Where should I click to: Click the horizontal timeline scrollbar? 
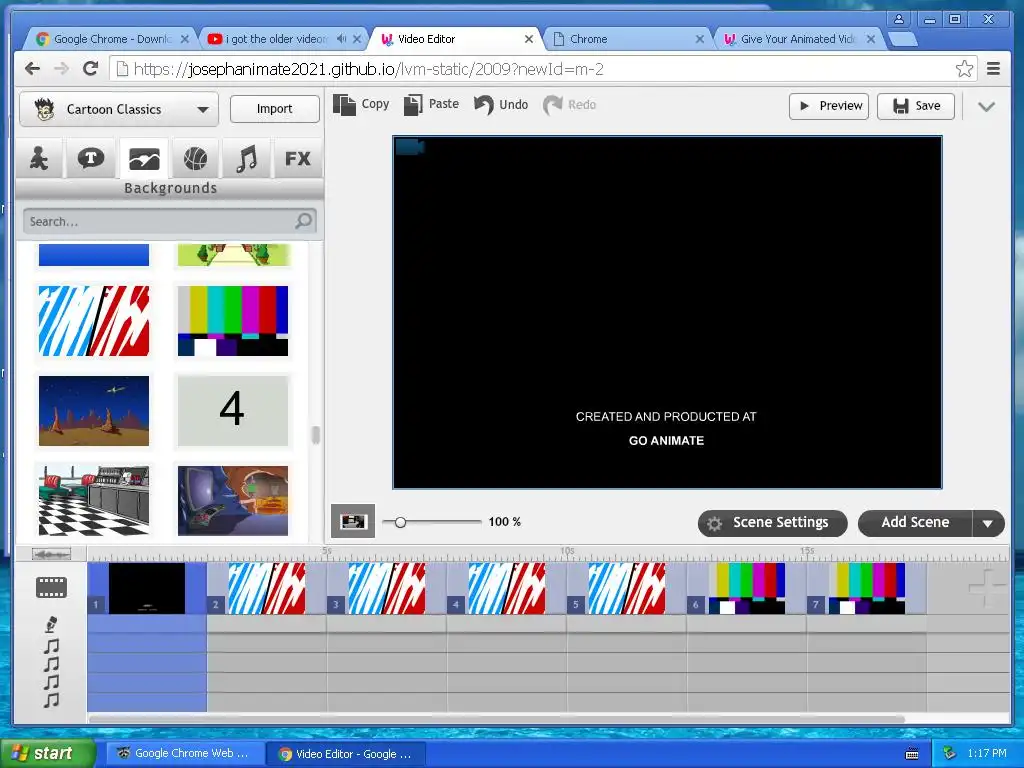coord(496,719)
